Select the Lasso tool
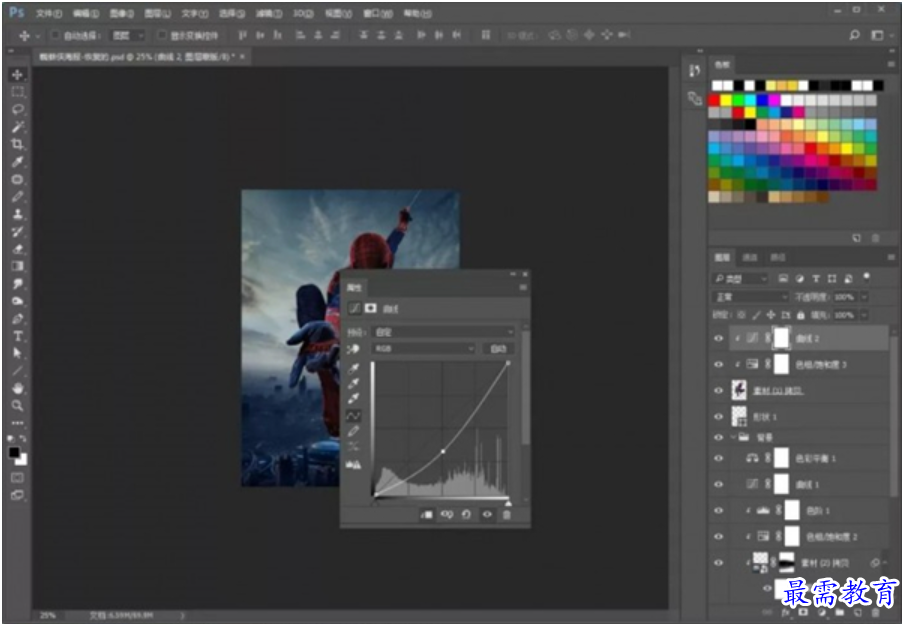 pos(17,109)
